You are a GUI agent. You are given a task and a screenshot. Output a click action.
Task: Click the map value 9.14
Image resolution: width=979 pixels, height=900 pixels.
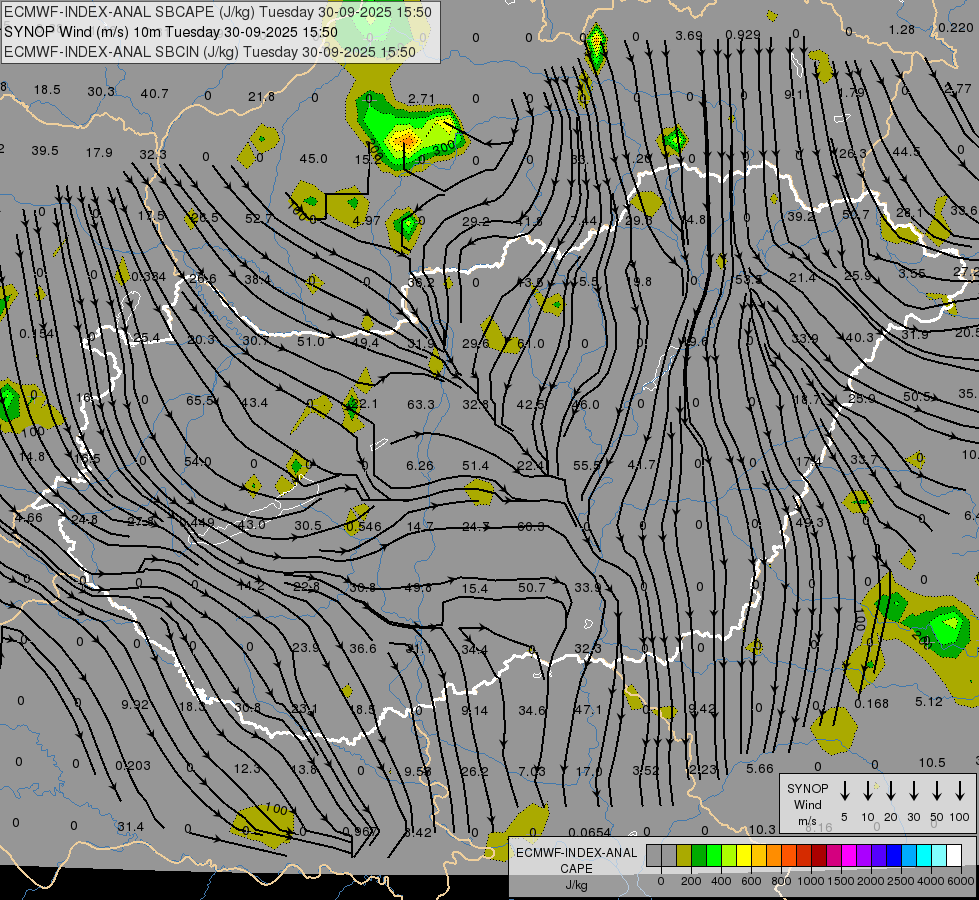pos(475,711)
